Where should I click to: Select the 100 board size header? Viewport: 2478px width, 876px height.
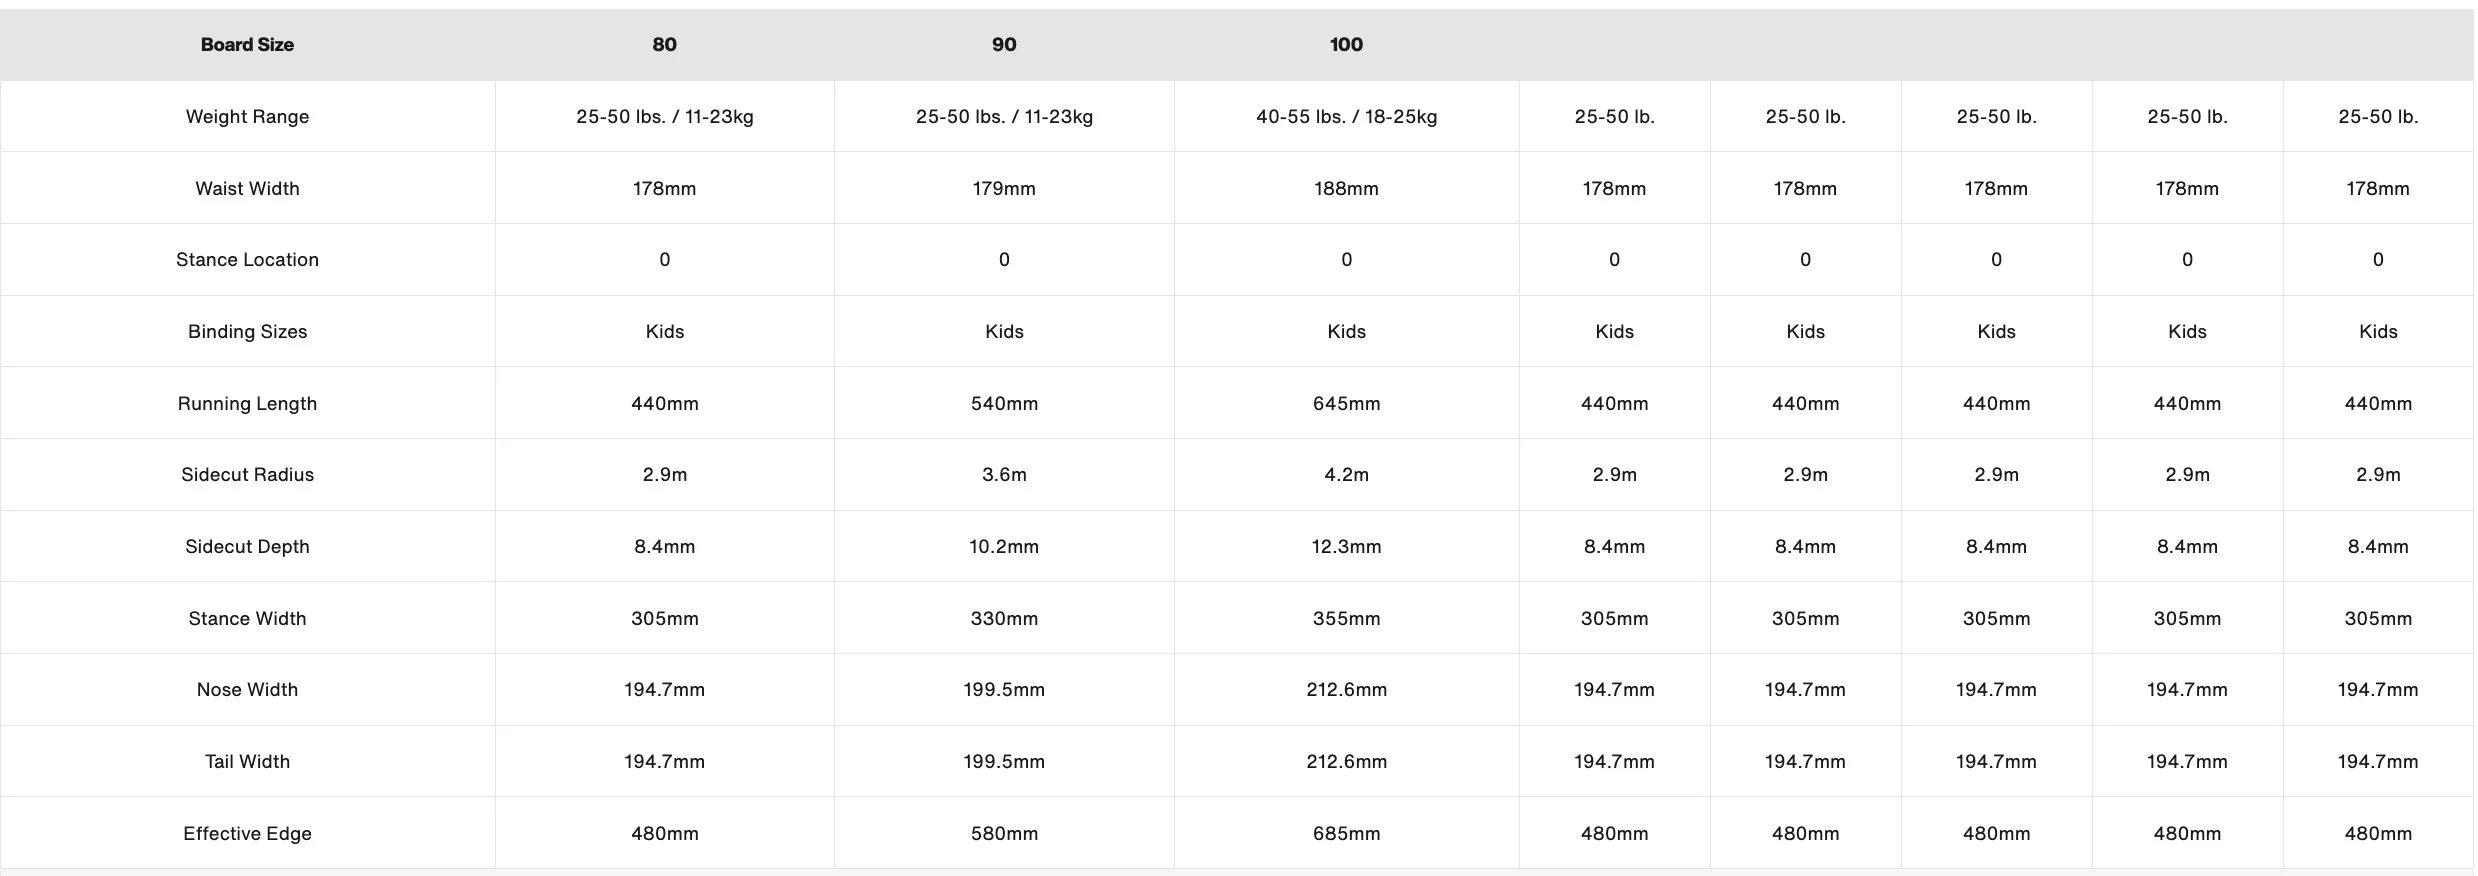click(1346, 45)
